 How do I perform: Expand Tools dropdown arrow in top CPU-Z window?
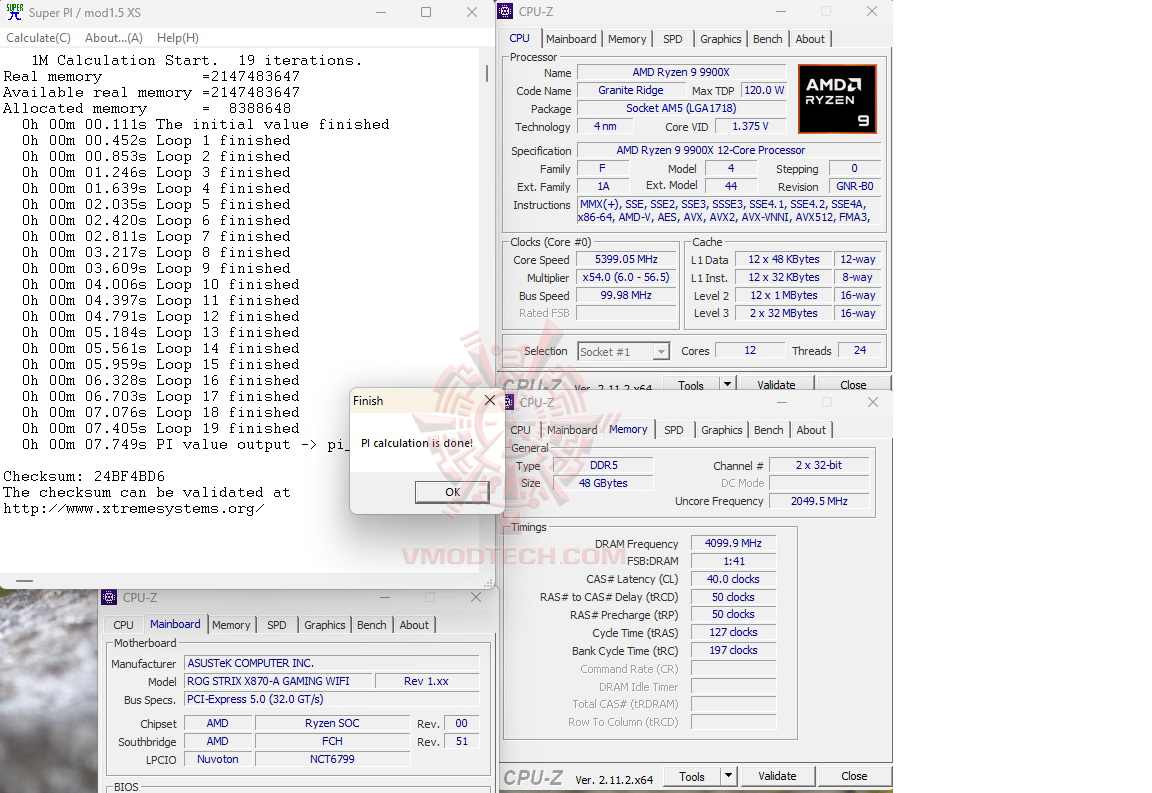727,384
